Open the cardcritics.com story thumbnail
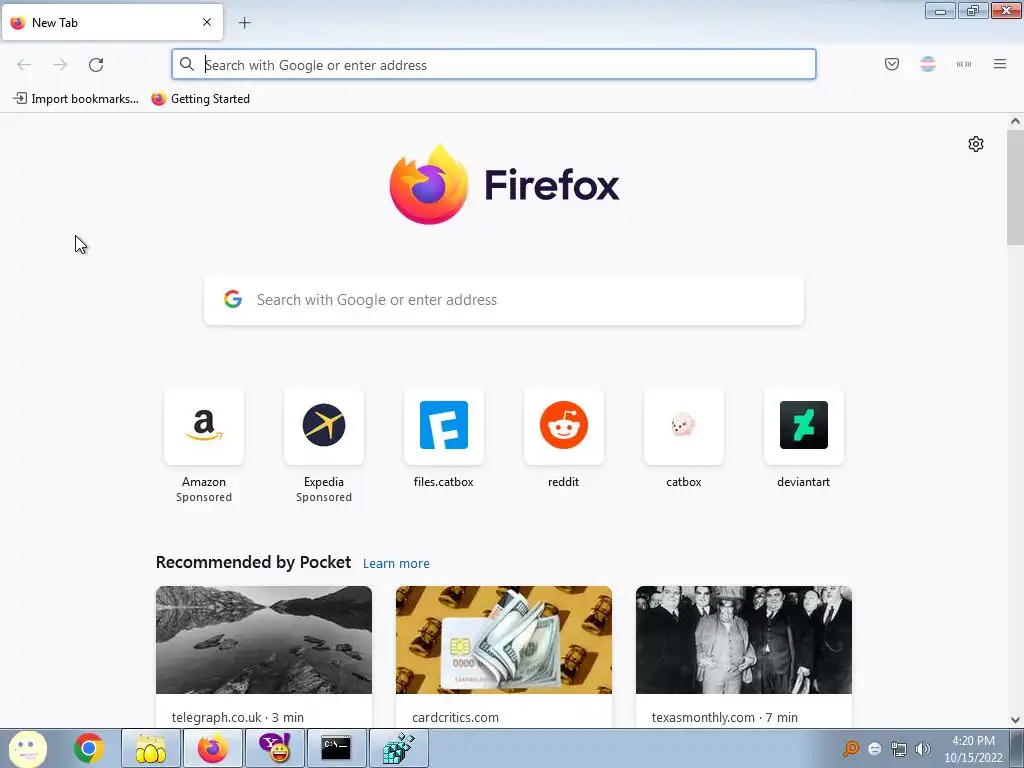Screen dimensions: 1024x768 pyautogui.click(x=504, y=640)
